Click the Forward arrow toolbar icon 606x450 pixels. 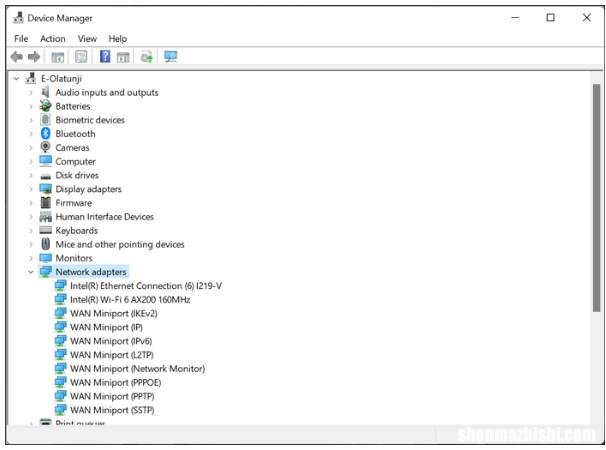point(34,57)
